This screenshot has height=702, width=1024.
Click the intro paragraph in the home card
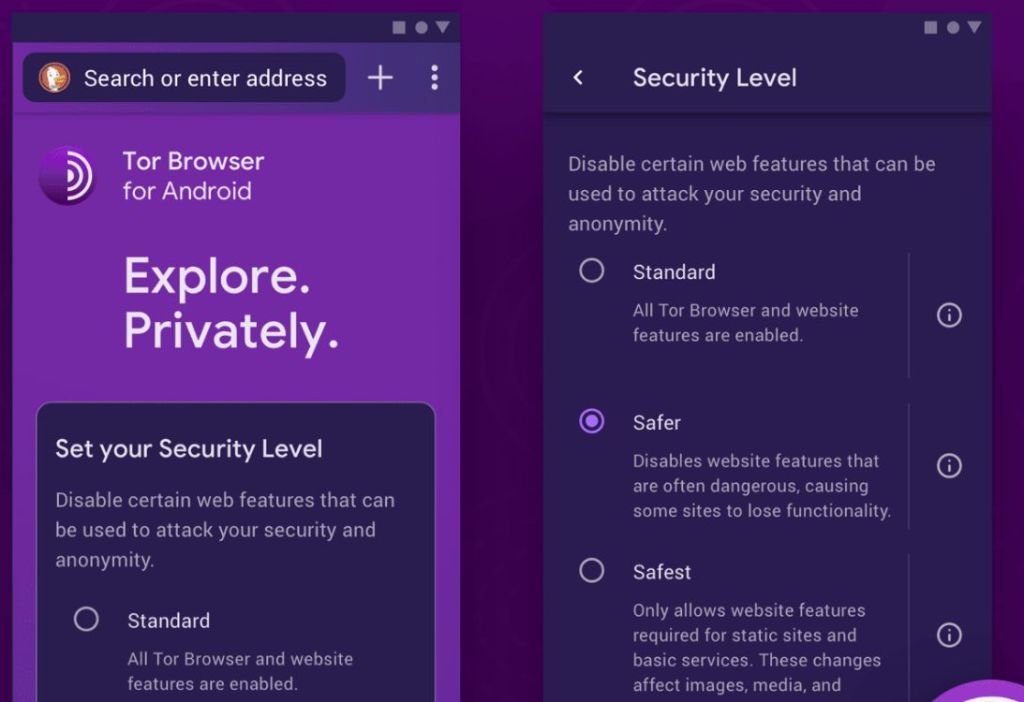pyautogui.click(x=225, y=530)
